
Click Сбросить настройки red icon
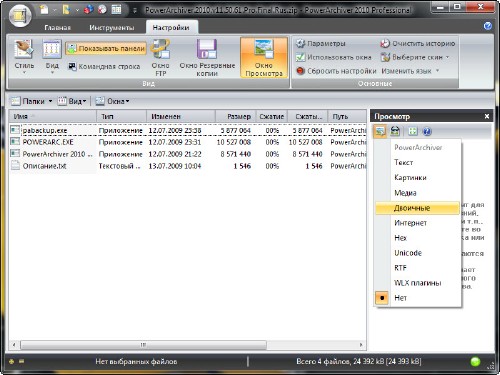[301, 71]
